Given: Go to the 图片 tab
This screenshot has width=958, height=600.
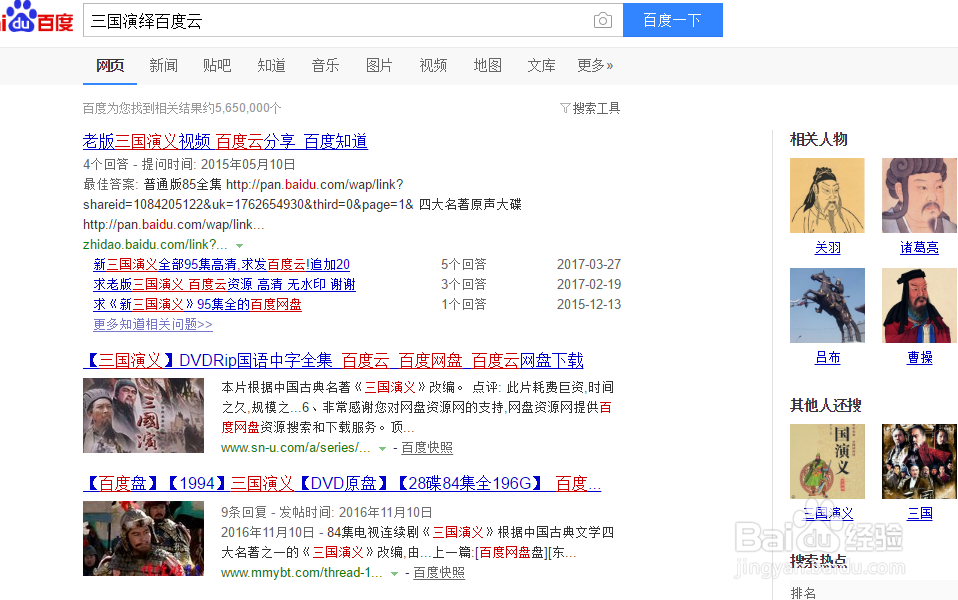Looking at the screenshot, I should click(x=379, y=65).
